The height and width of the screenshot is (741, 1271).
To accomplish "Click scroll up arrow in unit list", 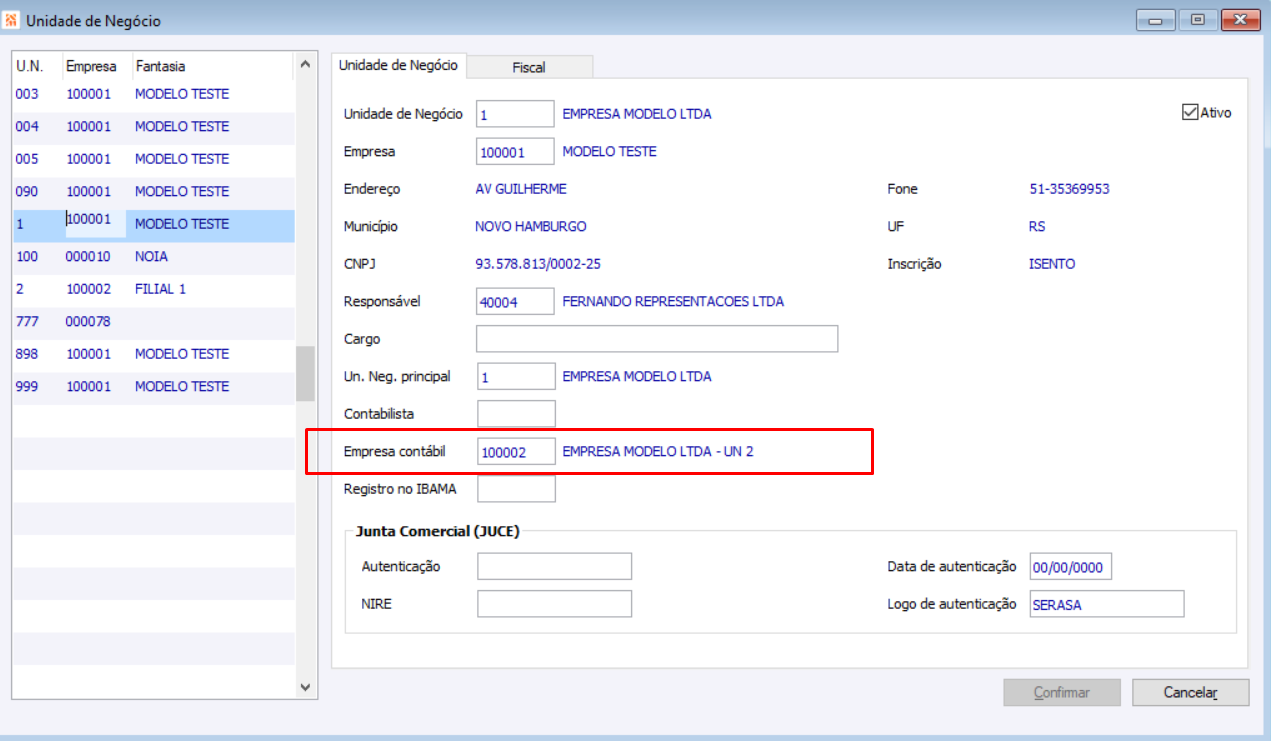I will 305,66.
